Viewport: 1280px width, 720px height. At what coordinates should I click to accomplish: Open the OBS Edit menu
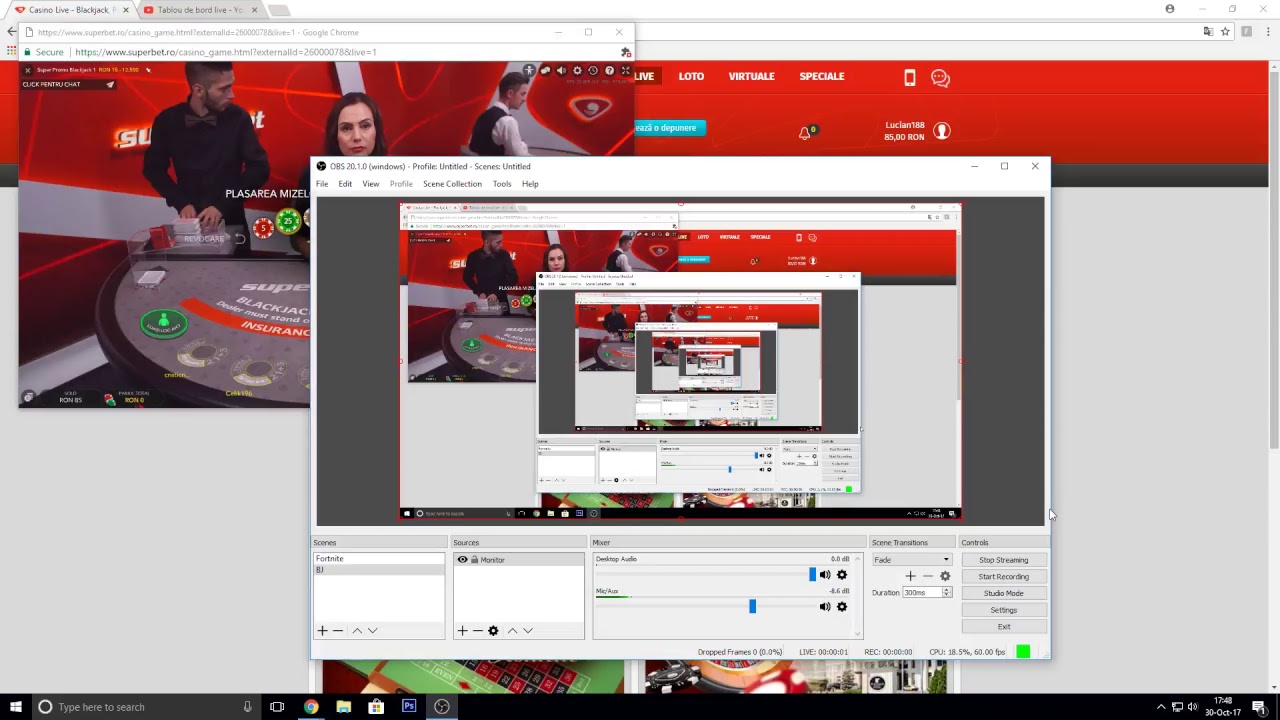click(x=345, y=184)
